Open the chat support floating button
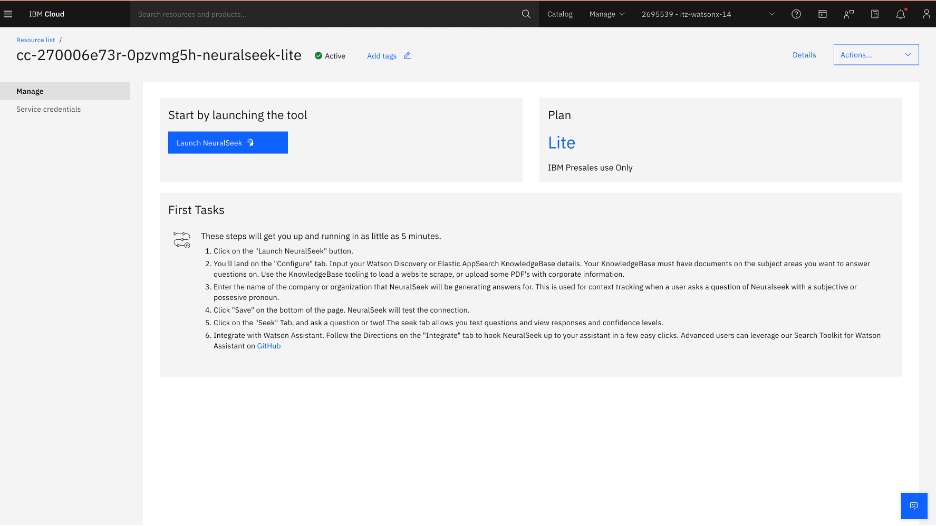 tap(913, 506)
